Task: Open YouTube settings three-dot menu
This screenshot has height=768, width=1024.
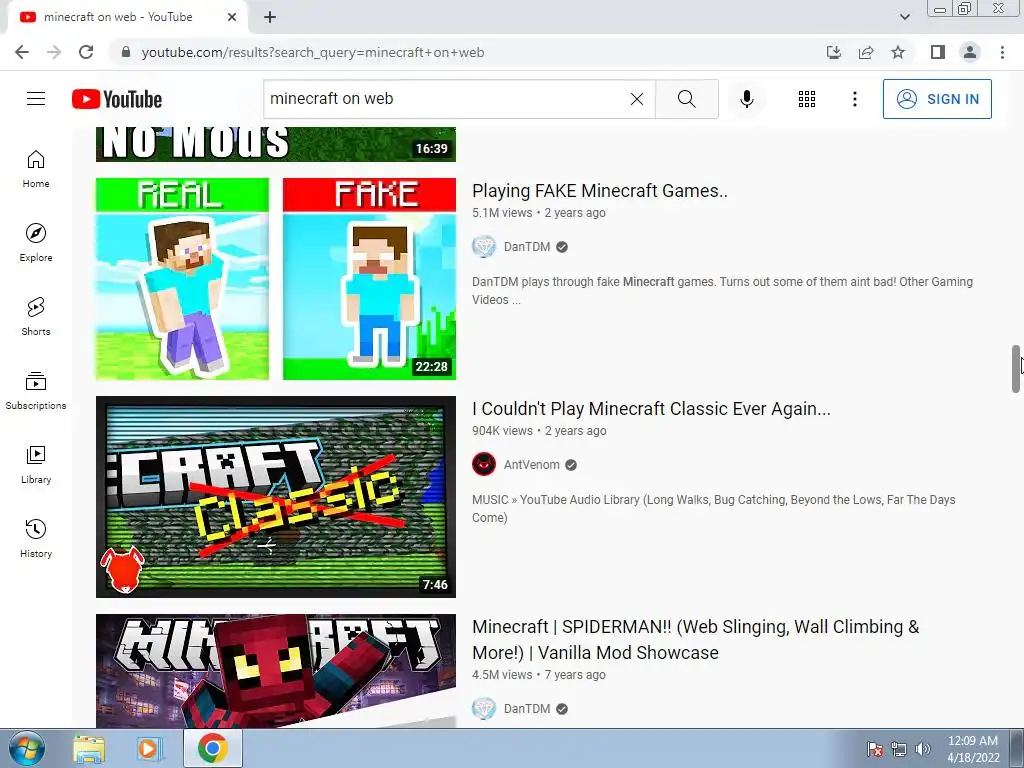Action: (854, 99)
